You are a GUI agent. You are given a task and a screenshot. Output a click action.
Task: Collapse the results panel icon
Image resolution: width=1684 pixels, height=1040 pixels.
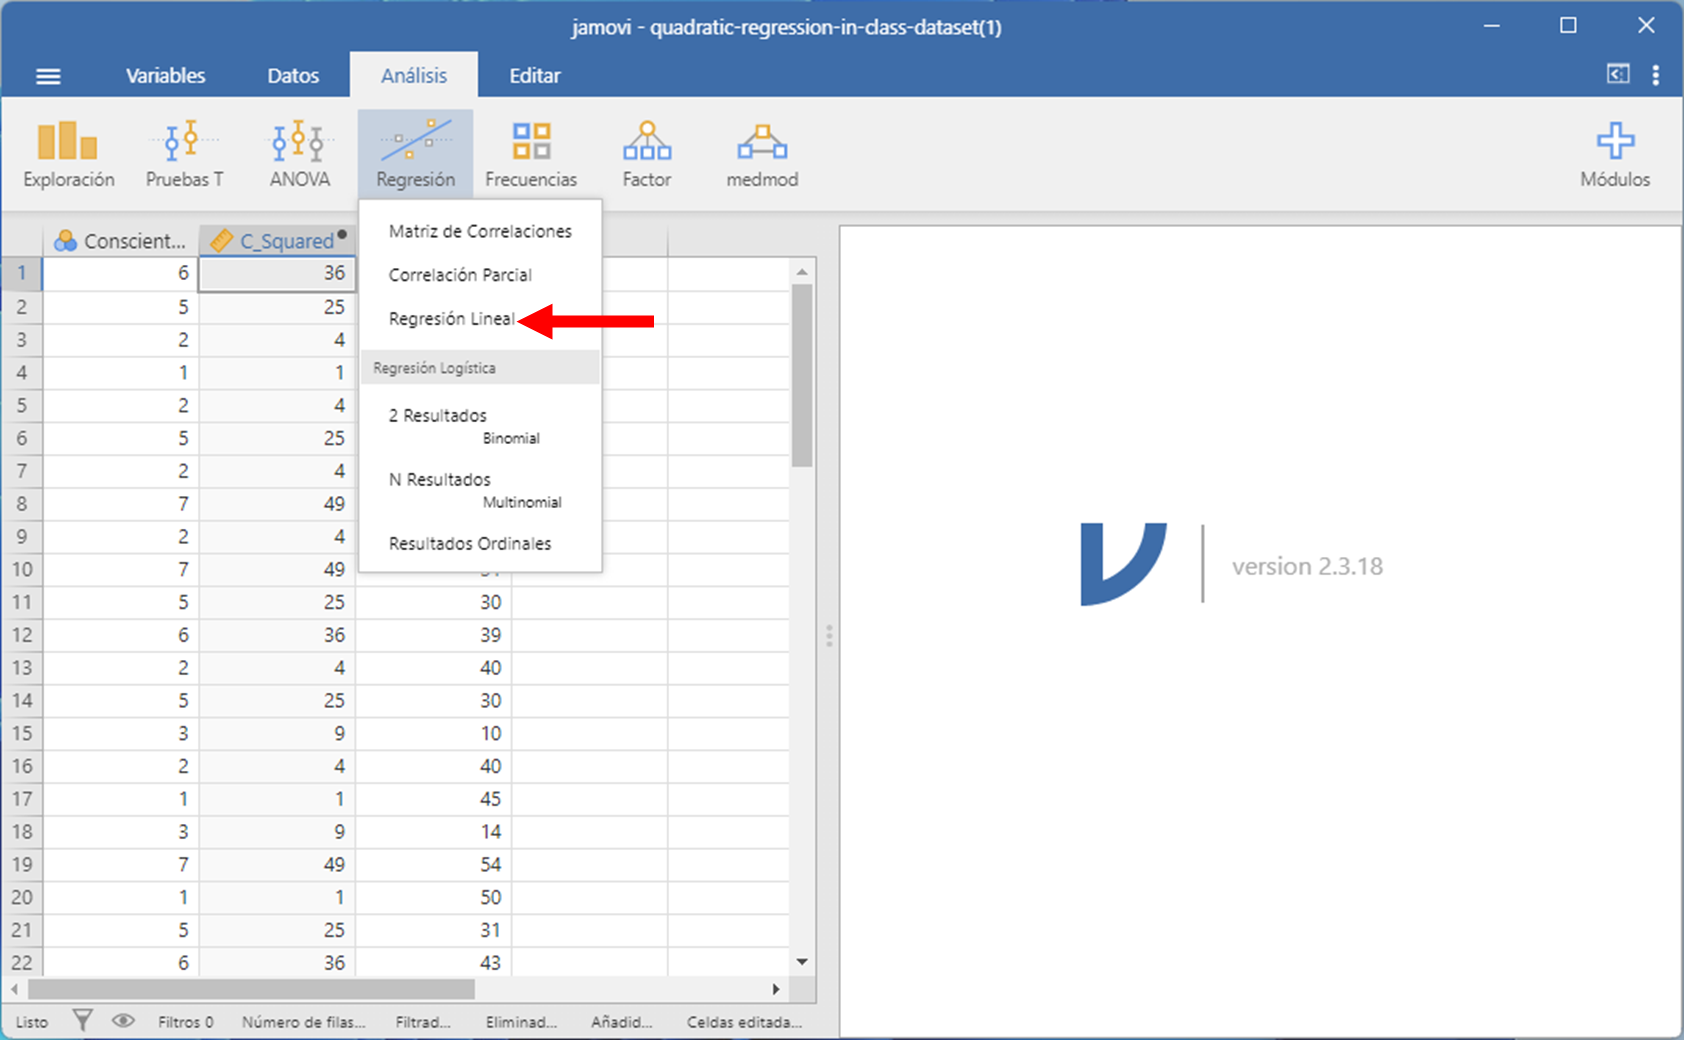[x=1617, y=74]
